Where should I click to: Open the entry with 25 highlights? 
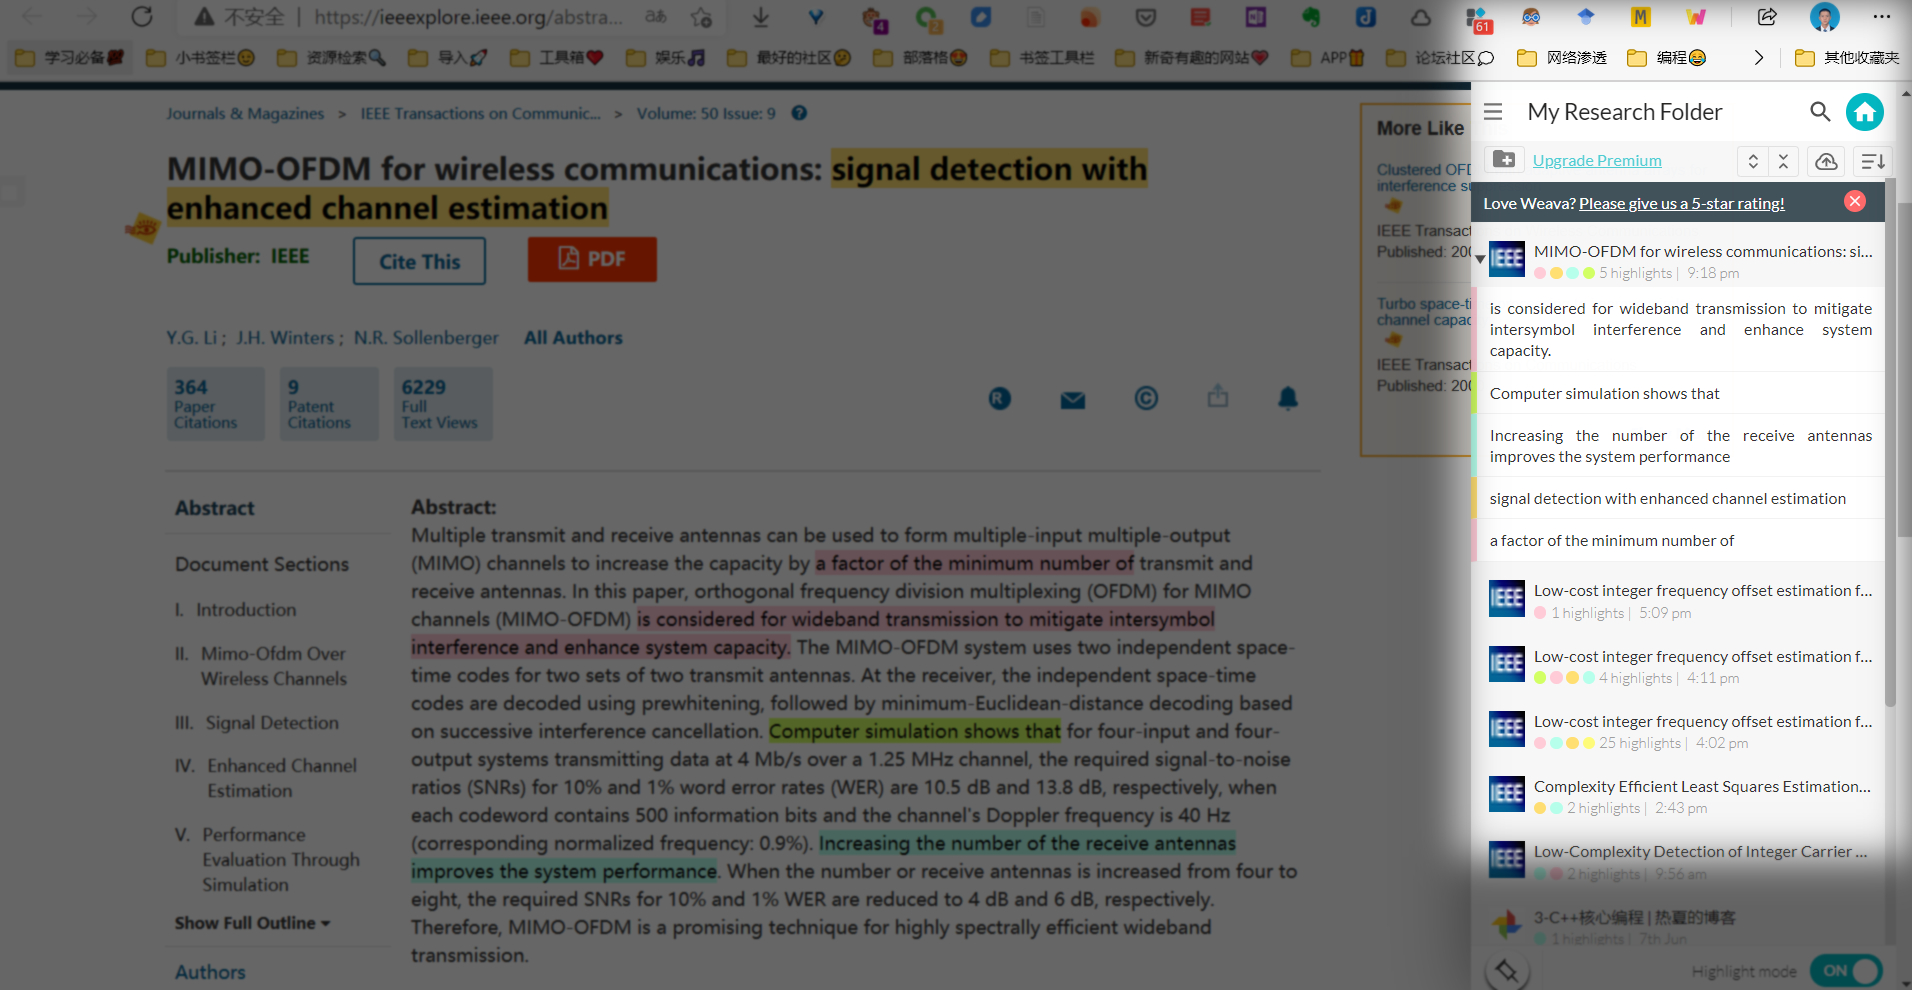click(1680, 731)
